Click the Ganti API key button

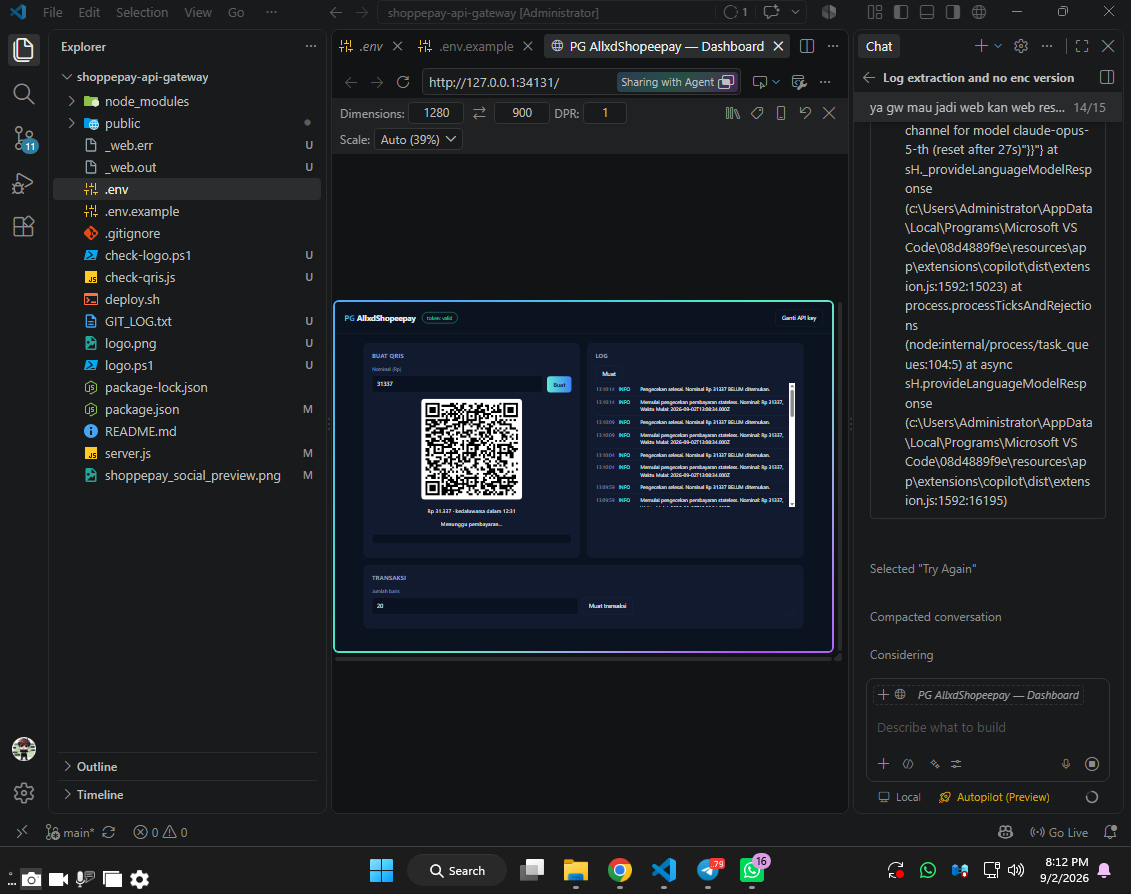tap(799, 318)
